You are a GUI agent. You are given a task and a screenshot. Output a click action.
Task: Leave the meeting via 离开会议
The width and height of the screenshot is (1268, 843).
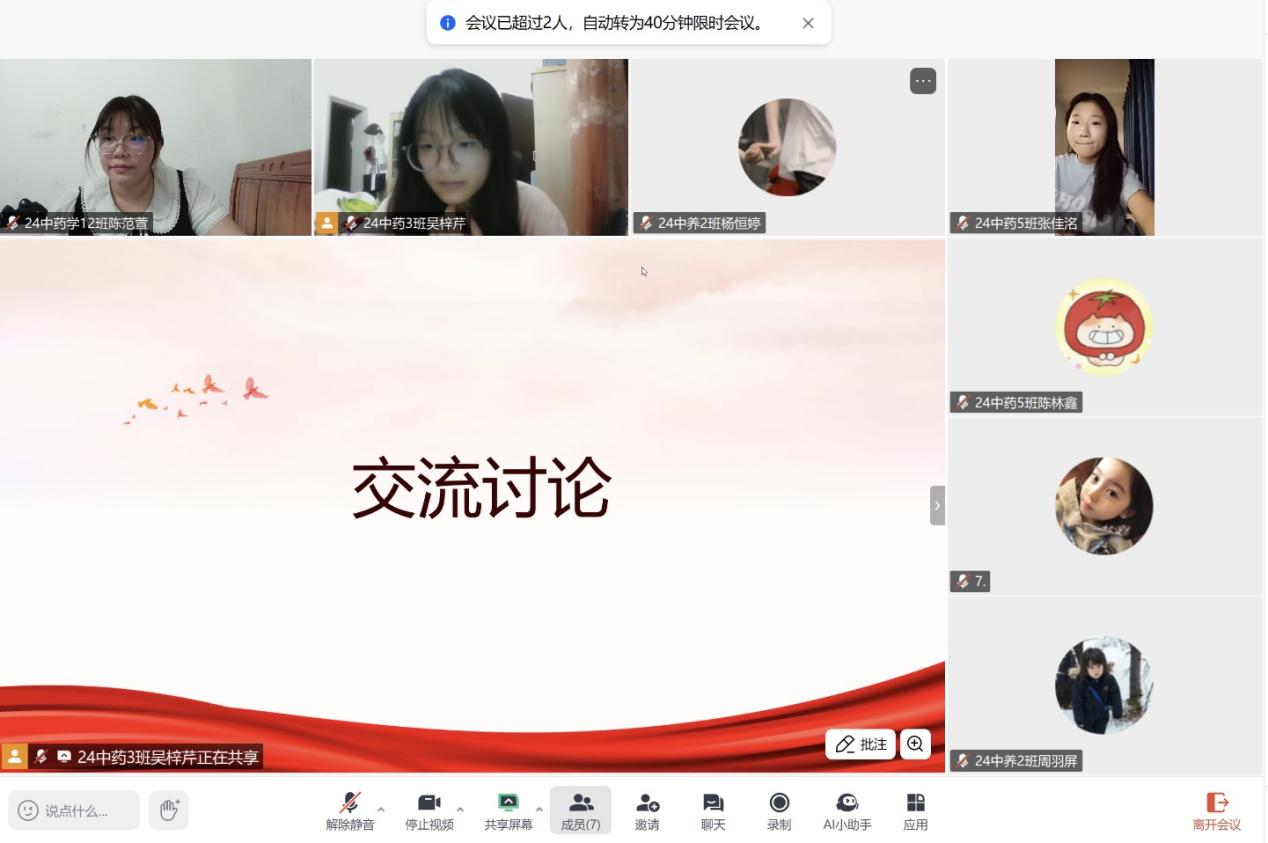1216,810
